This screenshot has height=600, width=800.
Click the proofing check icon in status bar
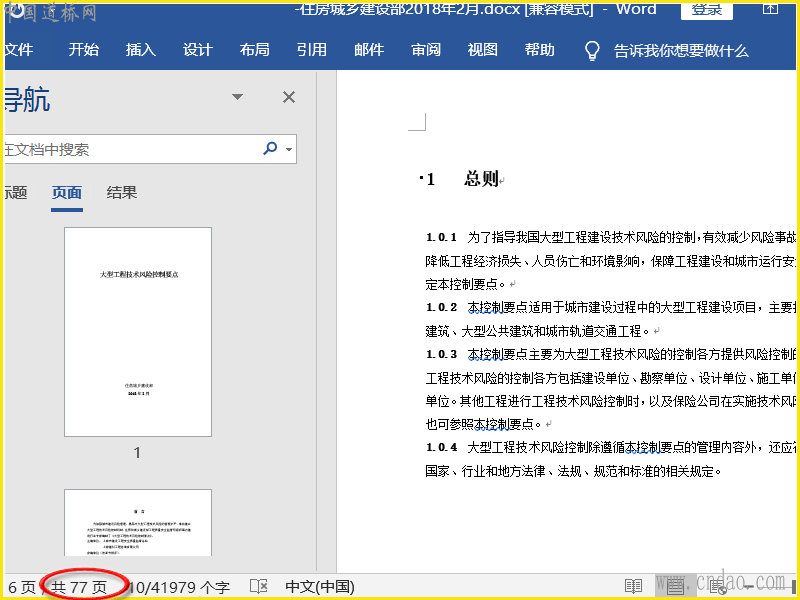(x=259, y=587)
